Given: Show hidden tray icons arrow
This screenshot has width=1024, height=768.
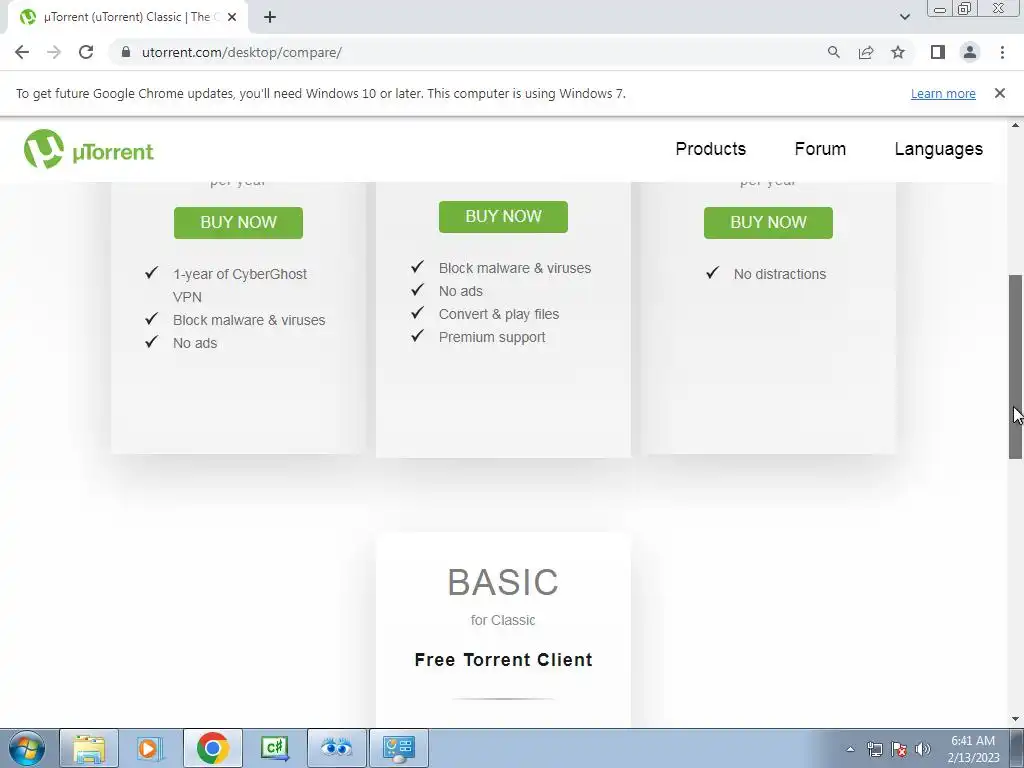Looking at the screenshot, I should pos(850,750).
